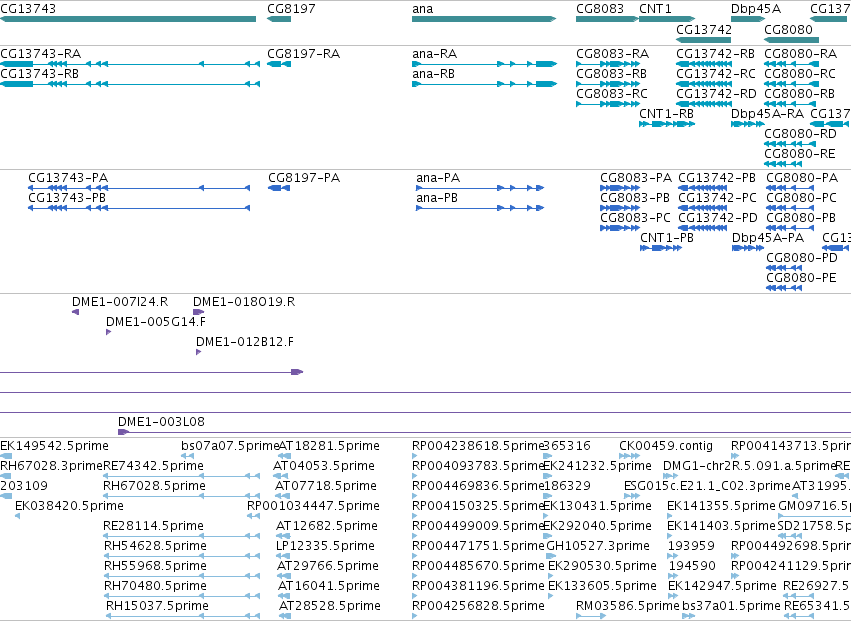Select protein ana-PA
The image size is (851, 621).
(480, 188)
